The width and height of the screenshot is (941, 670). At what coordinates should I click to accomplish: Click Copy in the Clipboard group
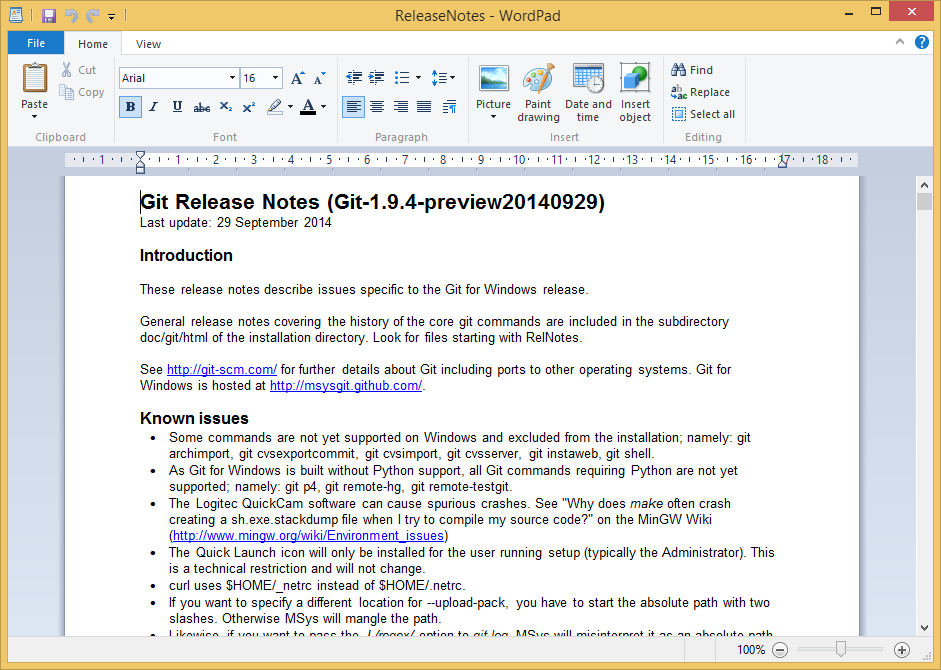(x=82, y=92)
